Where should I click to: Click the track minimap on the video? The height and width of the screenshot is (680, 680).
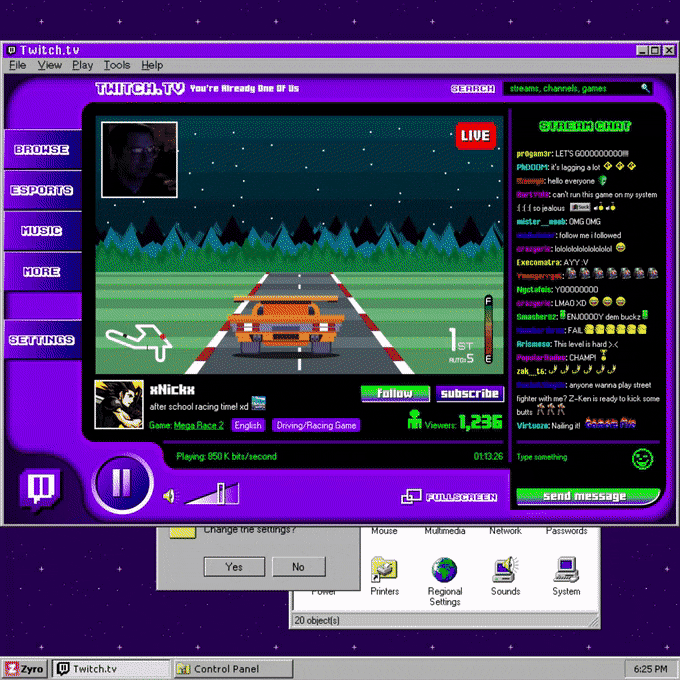pos(139,342)
